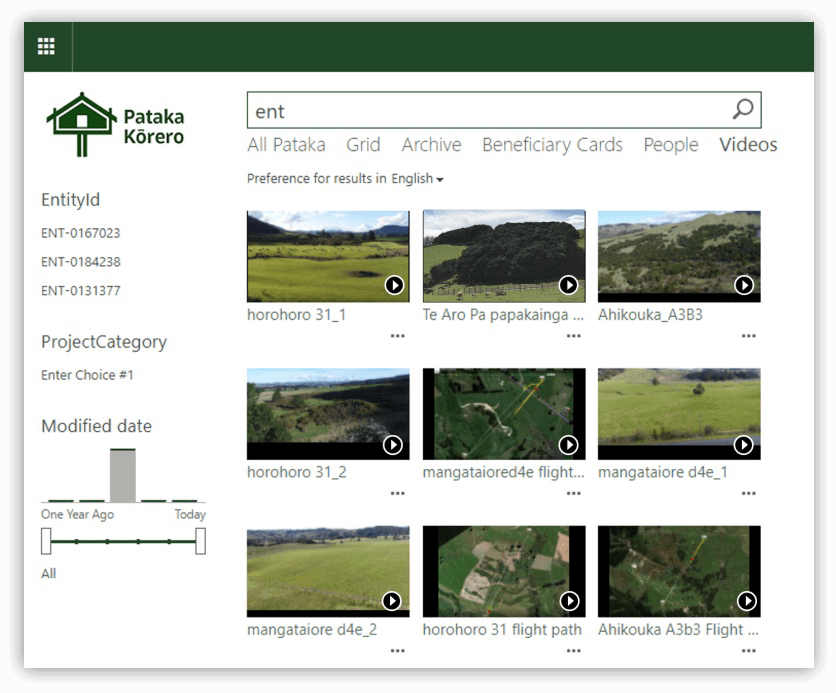Screen dimensions: 836x693
Task: Play the horohoro 31_1 video
Action: (395, 285)
